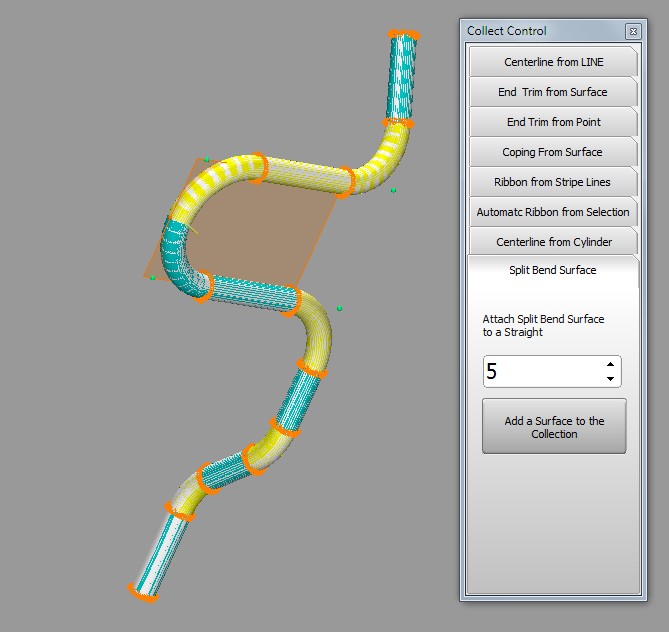Click the orange ring at tube's top end

tap(404, 35)
